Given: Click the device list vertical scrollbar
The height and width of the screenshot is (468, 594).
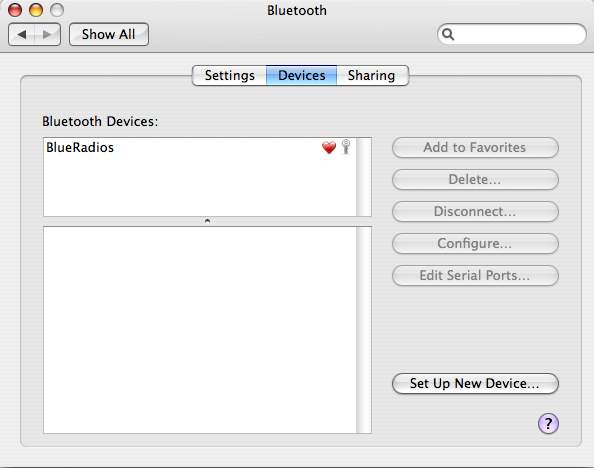Looking at the screenshot, I should pos(364,177).
